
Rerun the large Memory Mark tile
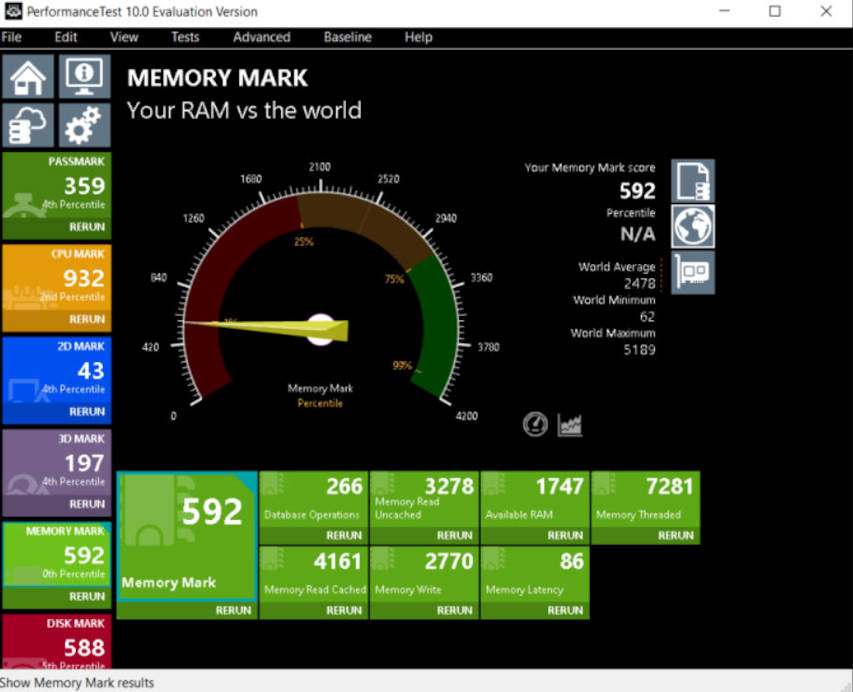tap(233, 610)
